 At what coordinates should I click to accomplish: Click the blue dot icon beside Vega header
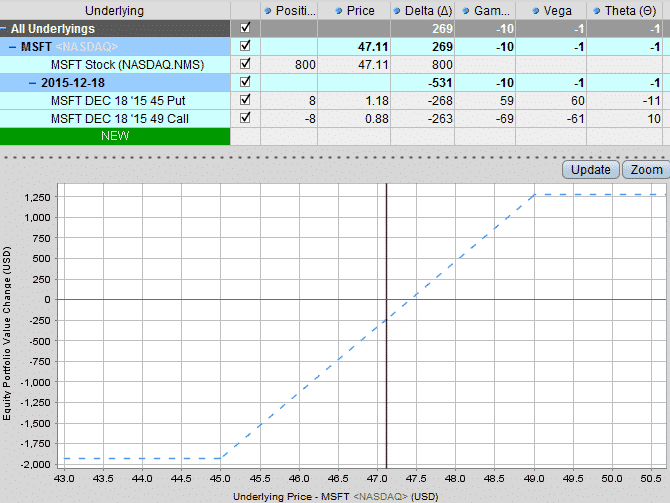[536, 11]
